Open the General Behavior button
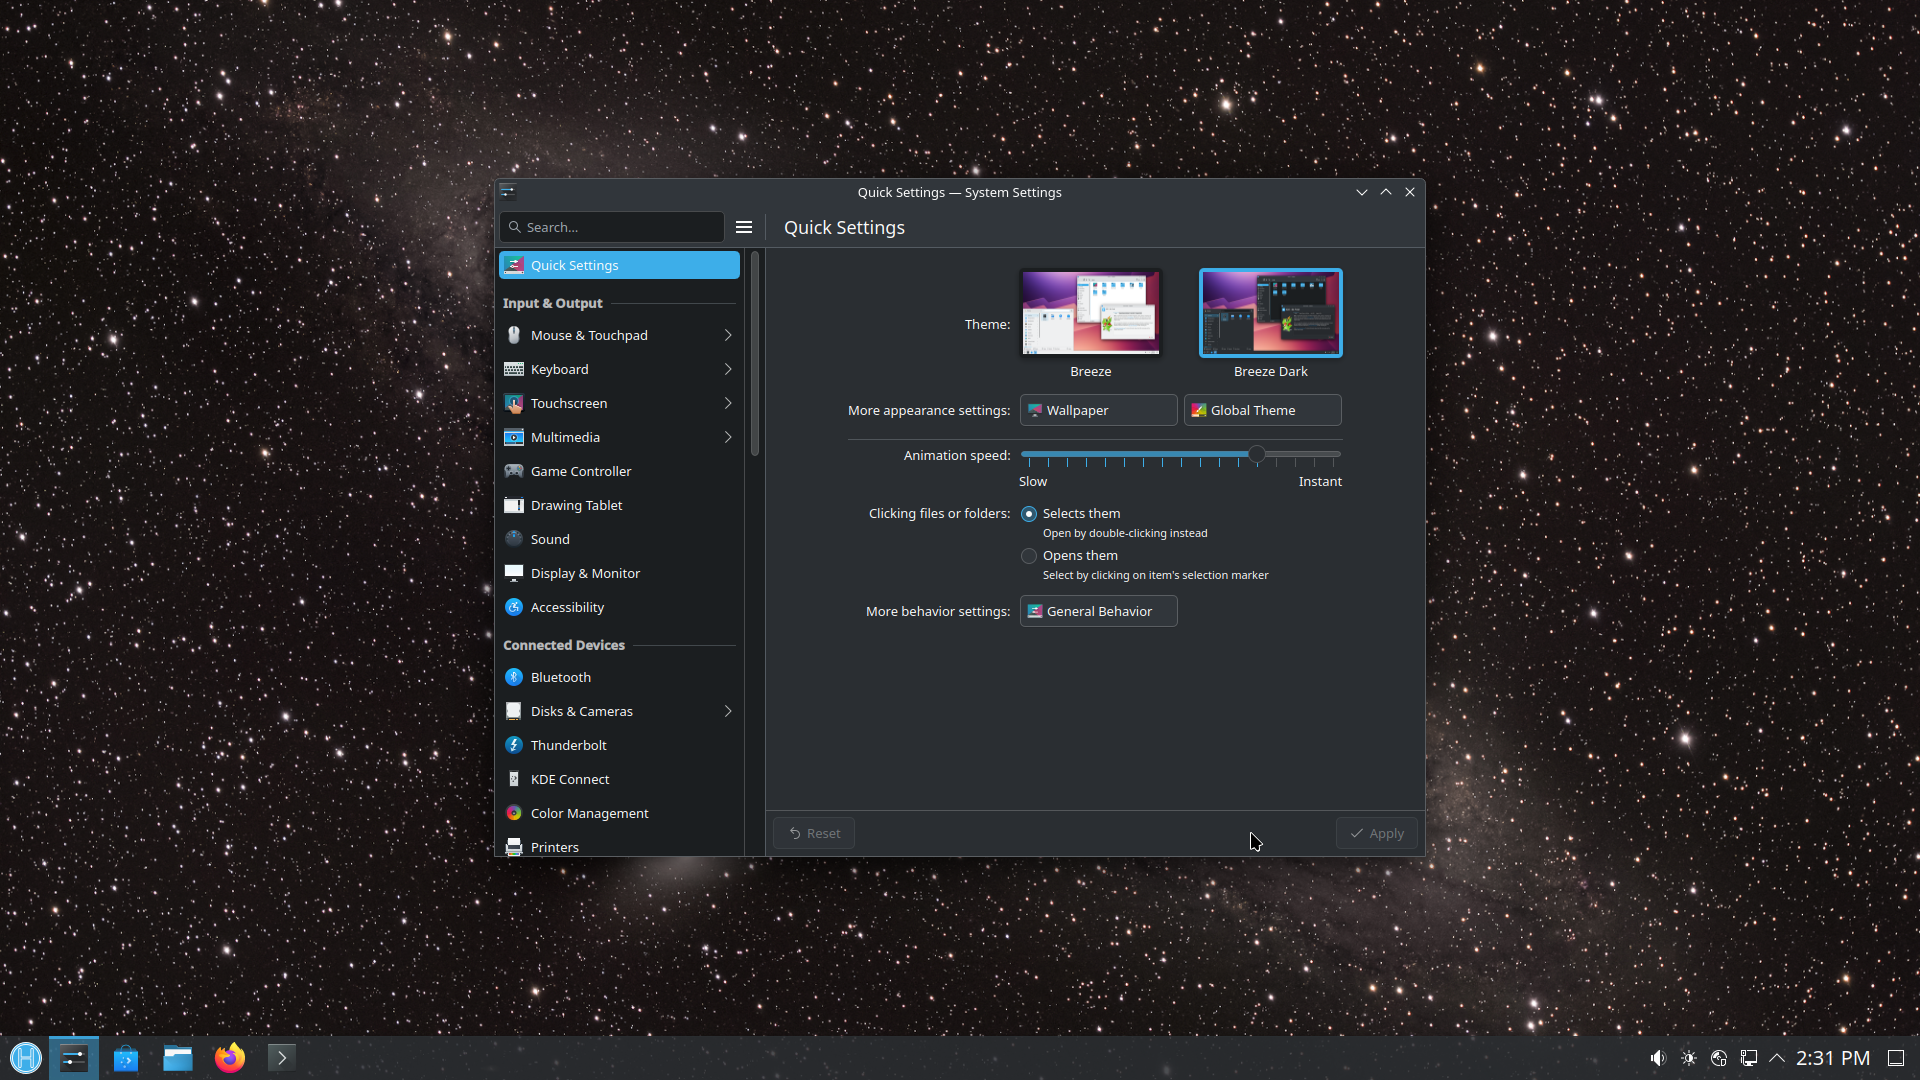1920x1080 pixels. (x=1098, y=611)
